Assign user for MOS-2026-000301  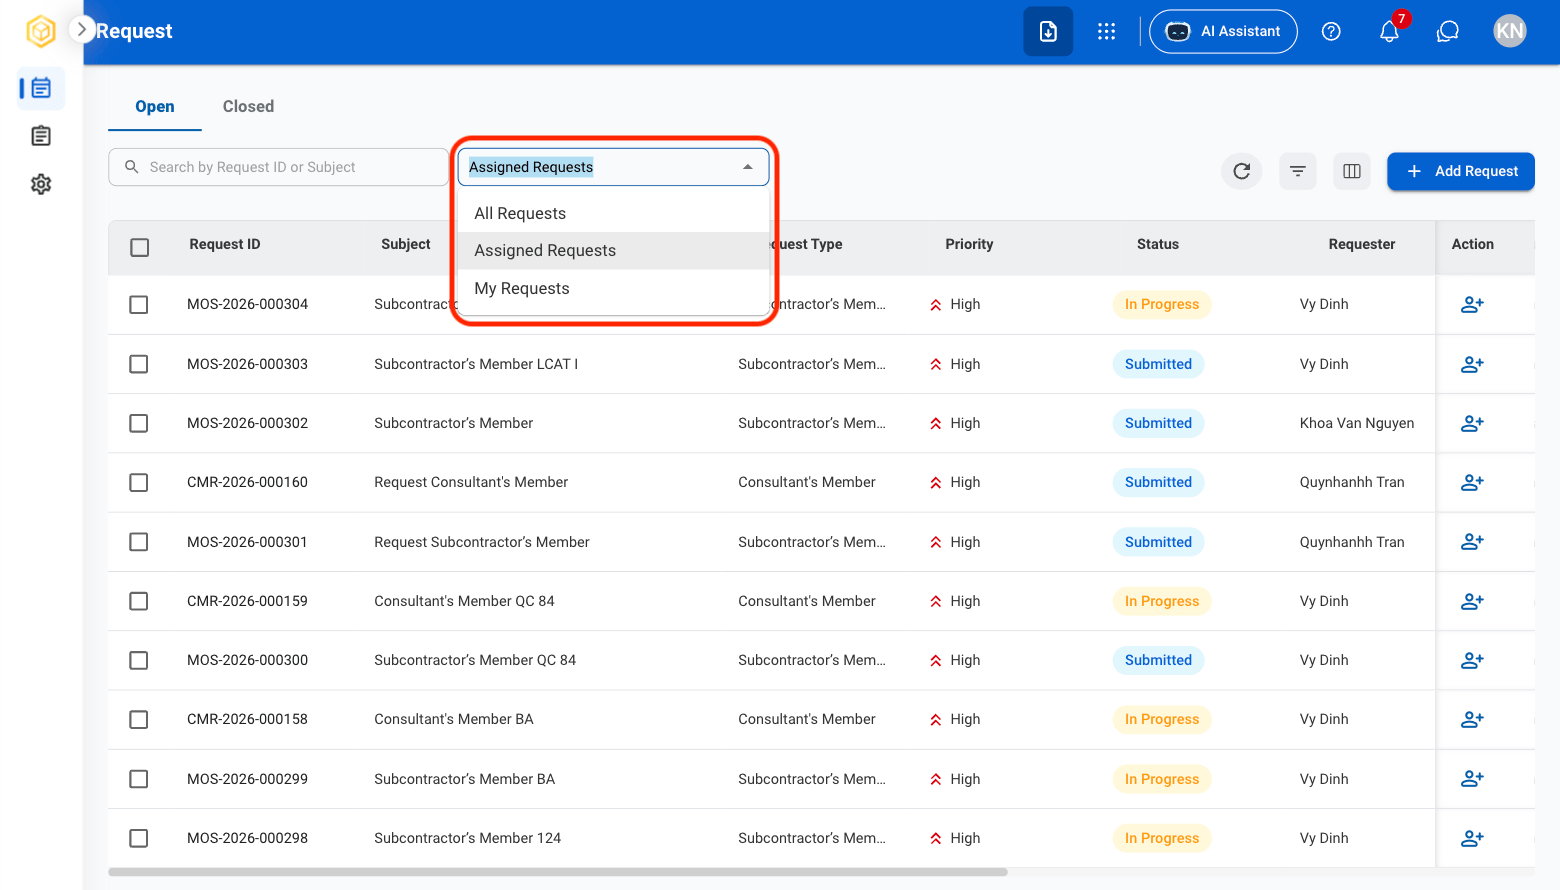(1472, 542)
